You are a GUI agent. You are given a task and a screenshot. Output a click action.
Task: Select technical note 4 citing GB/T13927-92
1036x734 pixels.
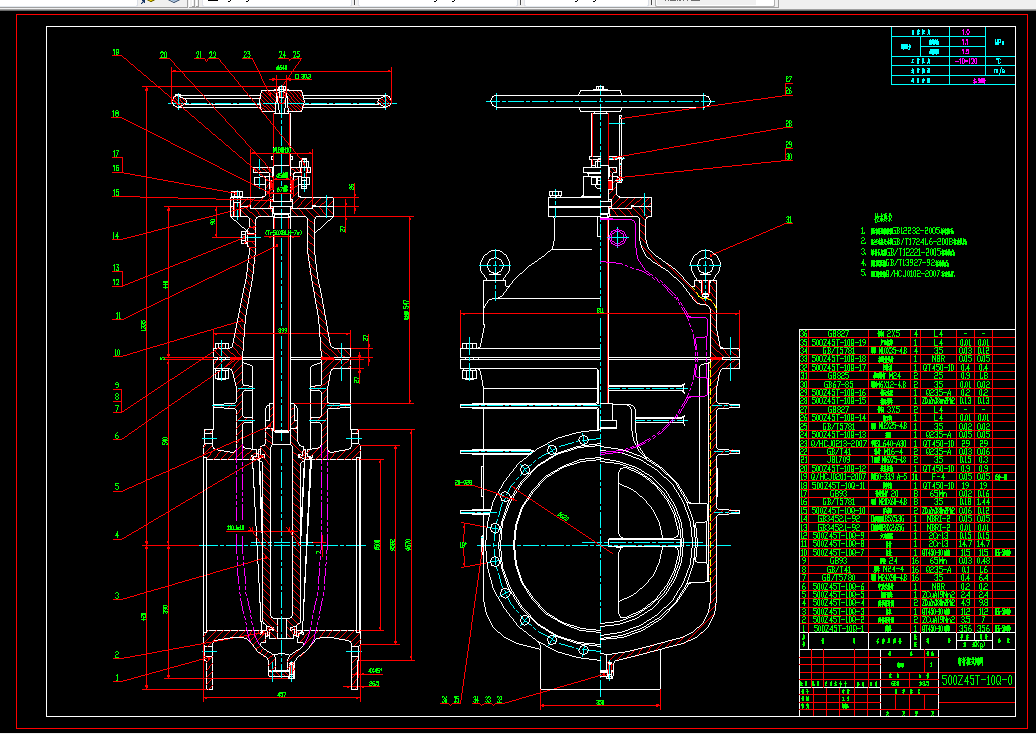pyautogui.click(x=904, y=263)
